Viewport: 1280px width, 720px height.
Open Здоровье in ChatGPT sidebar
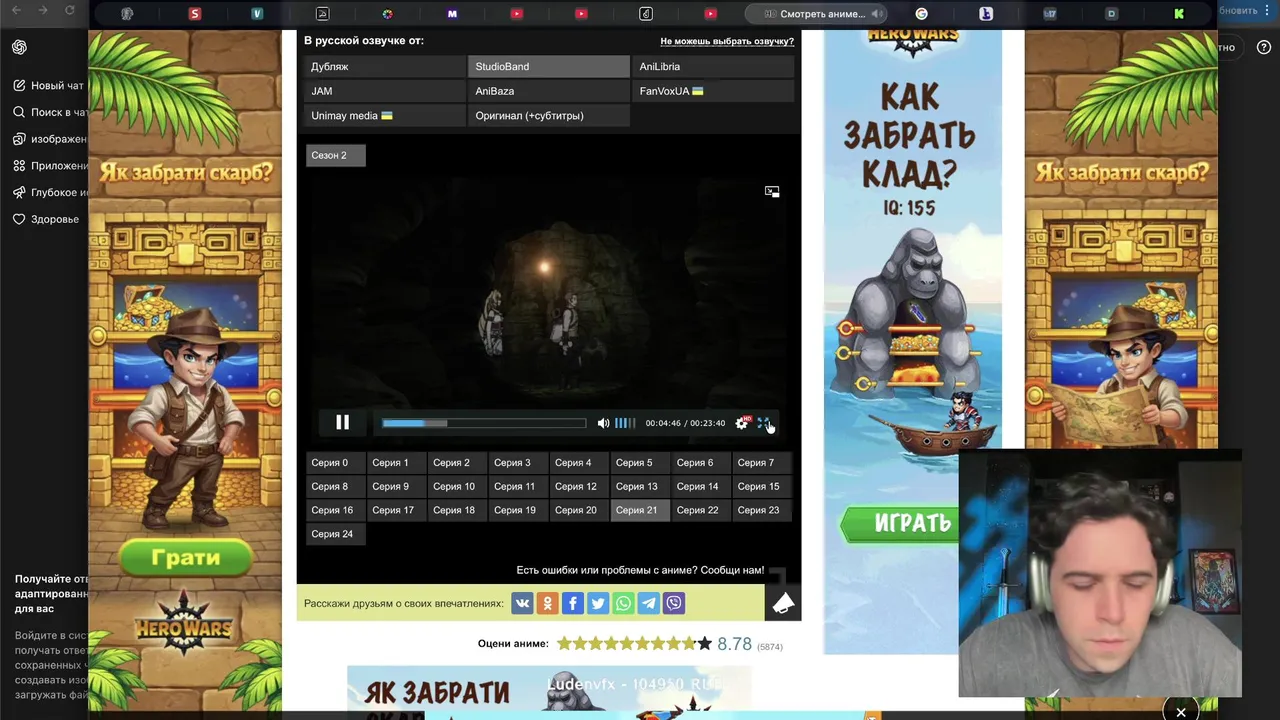[x=47, y=219]
